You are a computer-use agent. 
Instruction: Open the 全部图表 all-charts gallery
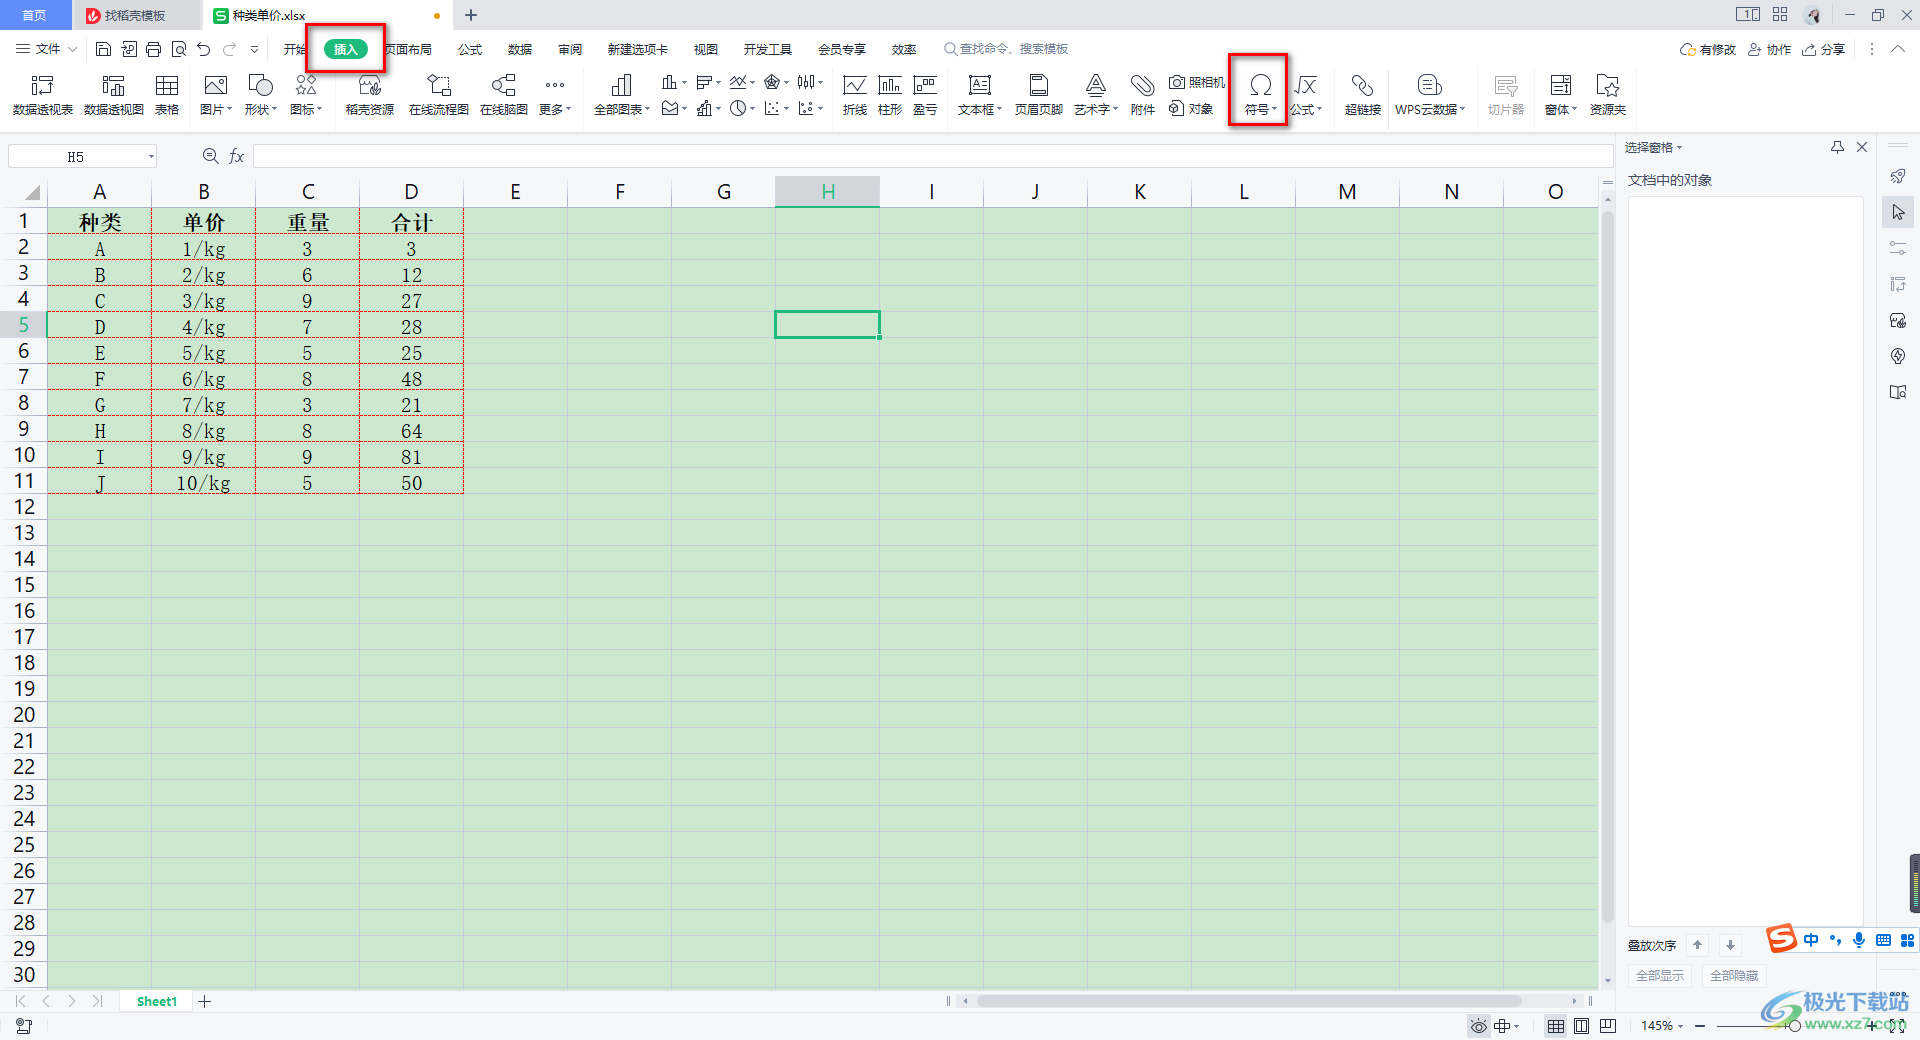[x=622, y=95]
